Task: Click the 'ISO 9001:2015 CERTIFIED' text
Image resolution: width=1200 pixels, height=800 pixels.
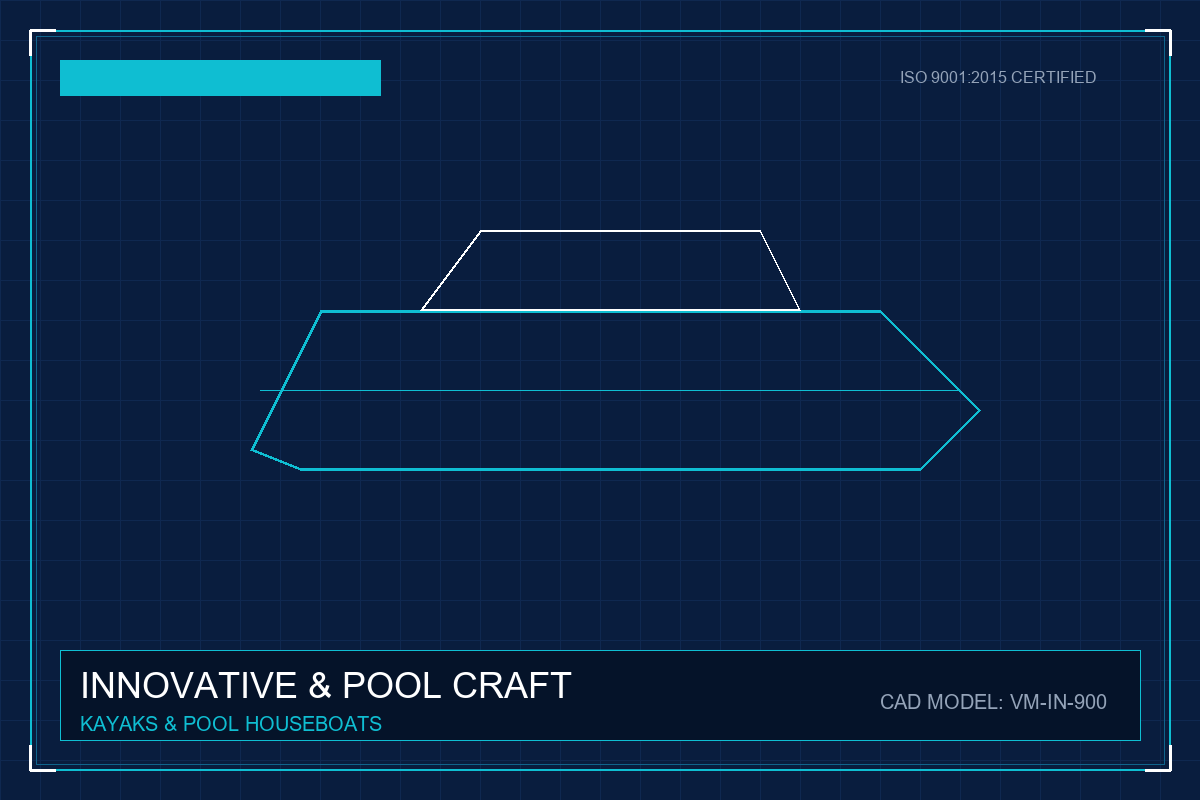Action: 998,77
